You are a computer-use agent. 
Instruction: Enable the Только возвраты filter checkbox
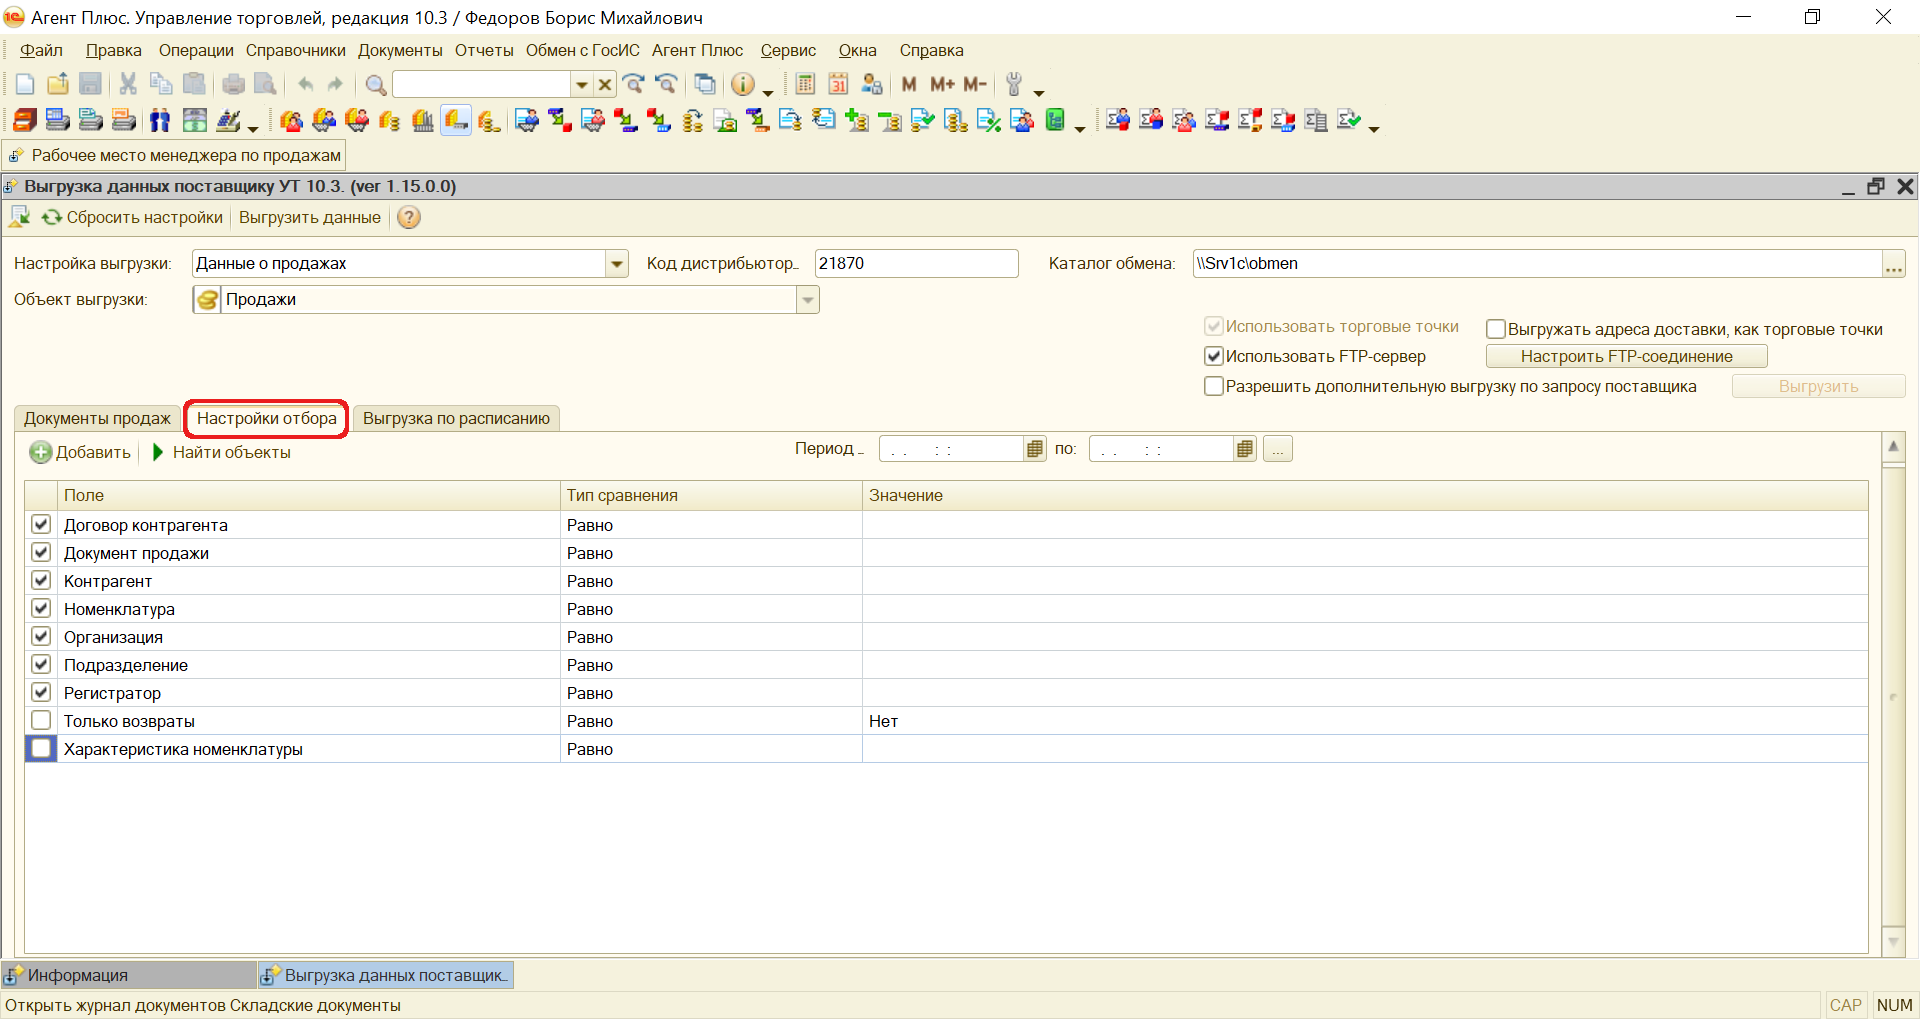[41, 720]
